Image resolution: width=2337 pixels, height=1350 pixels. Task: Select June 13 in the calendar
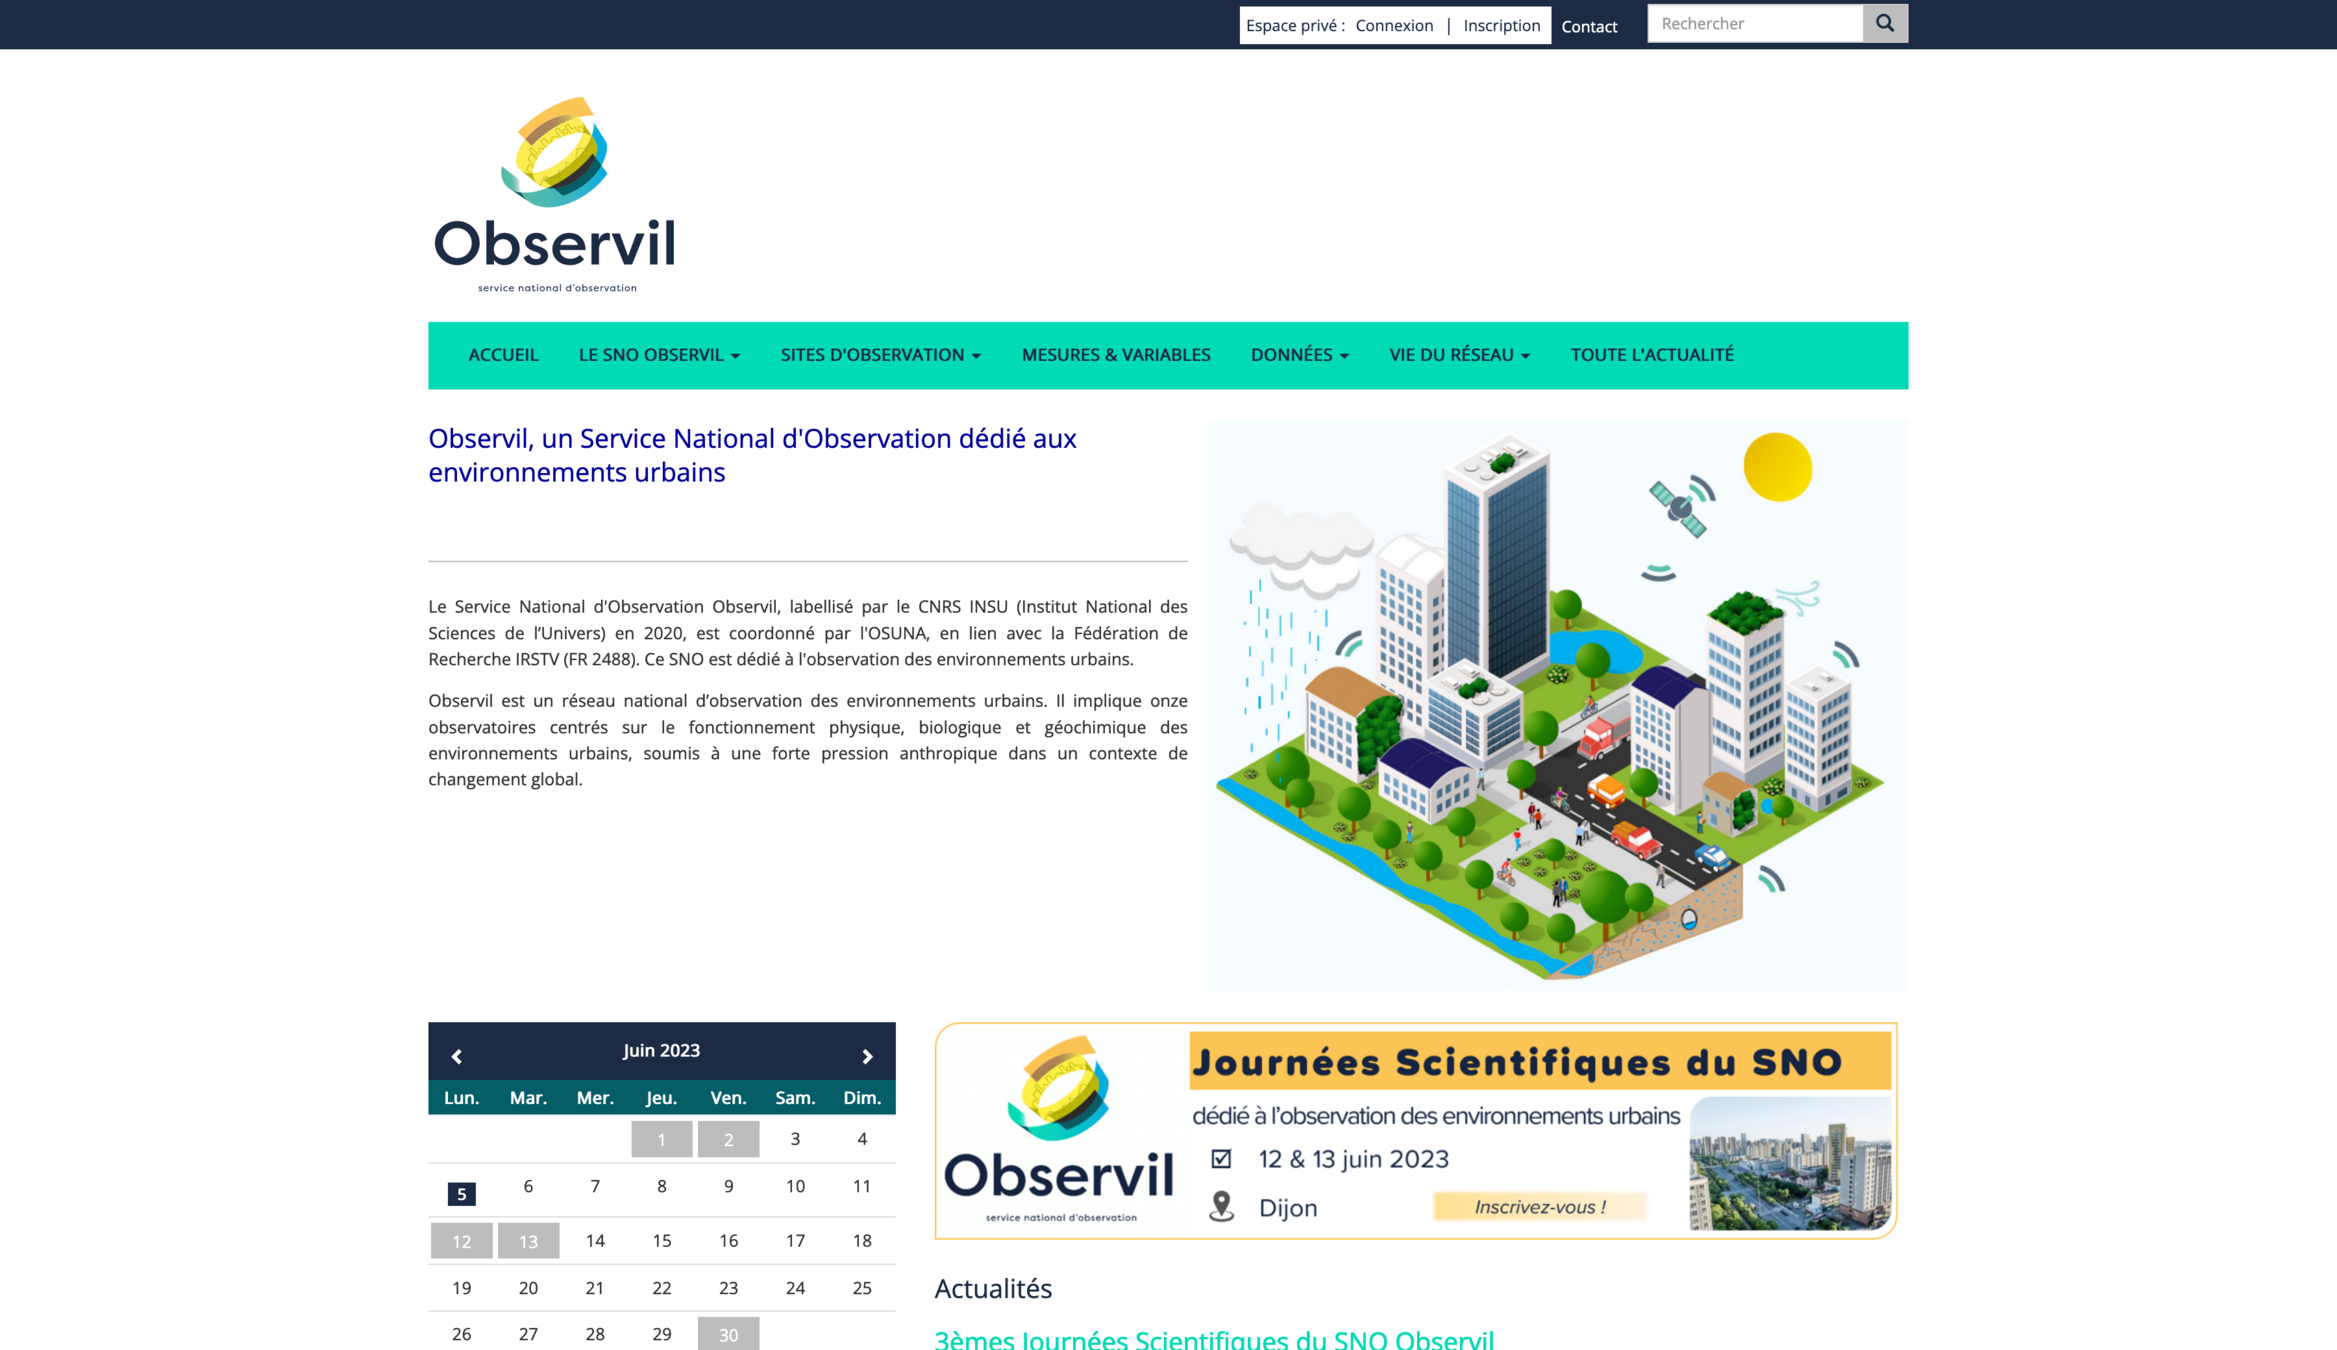pyautogui.click(x=528, y=1241)
